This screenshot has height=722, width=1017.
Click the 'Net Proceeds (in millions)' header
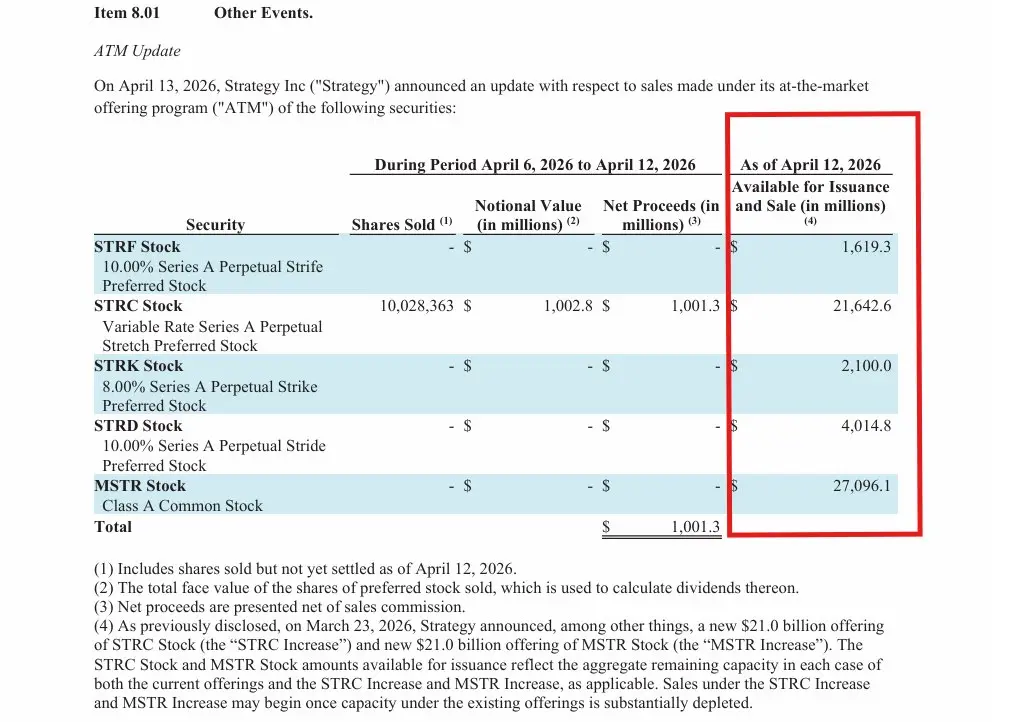(661, 215)
